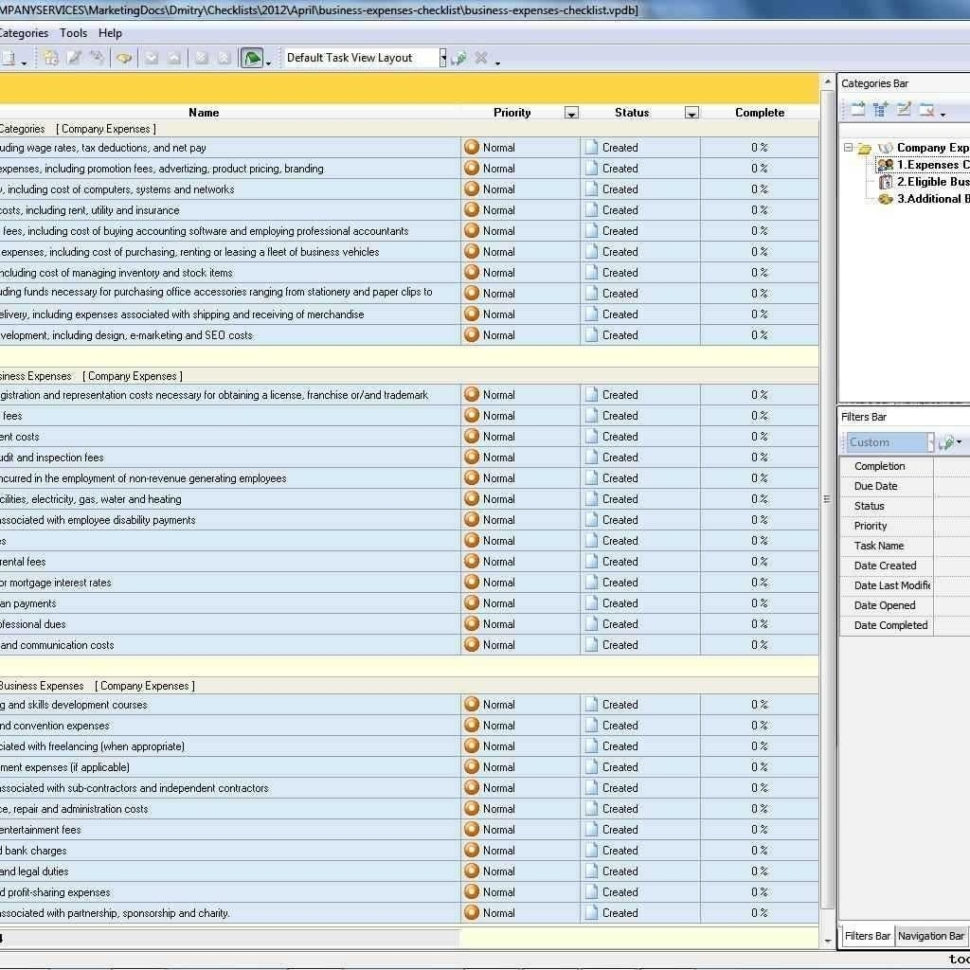Switch to the Navigation Bar tab

[930, 936]
